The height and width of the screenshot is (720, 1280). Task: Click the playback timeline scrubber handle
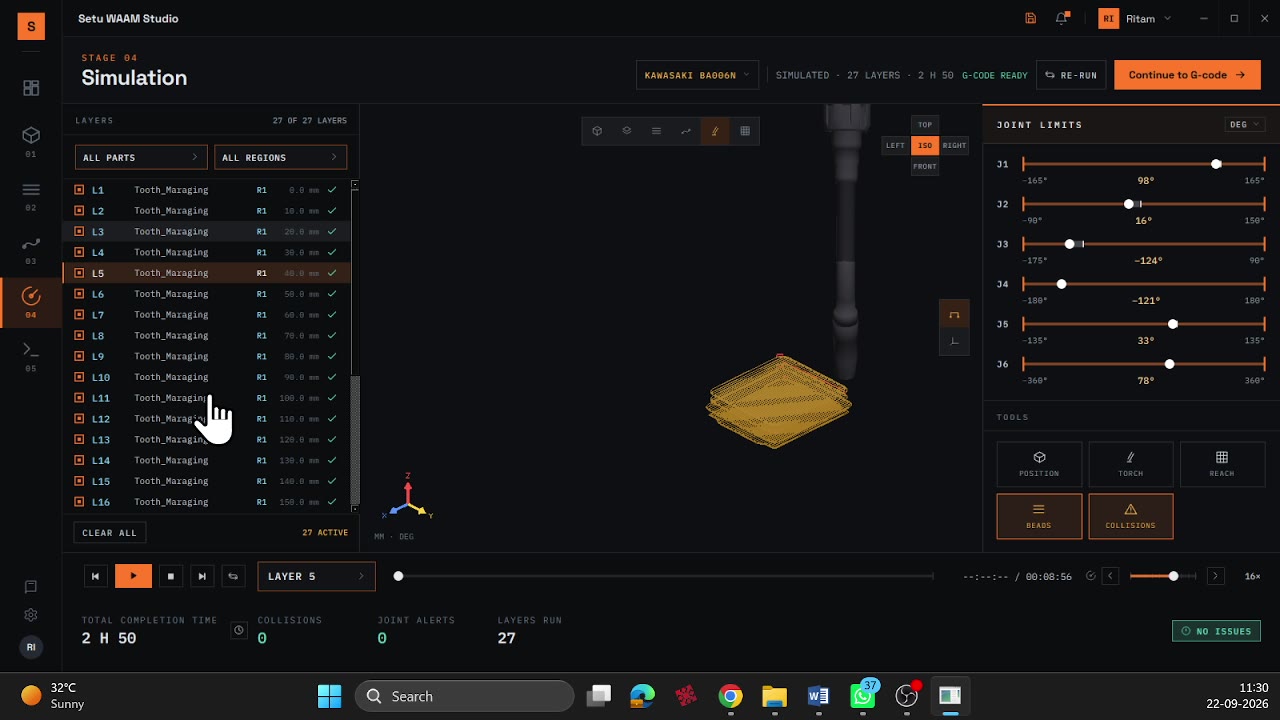398,576
